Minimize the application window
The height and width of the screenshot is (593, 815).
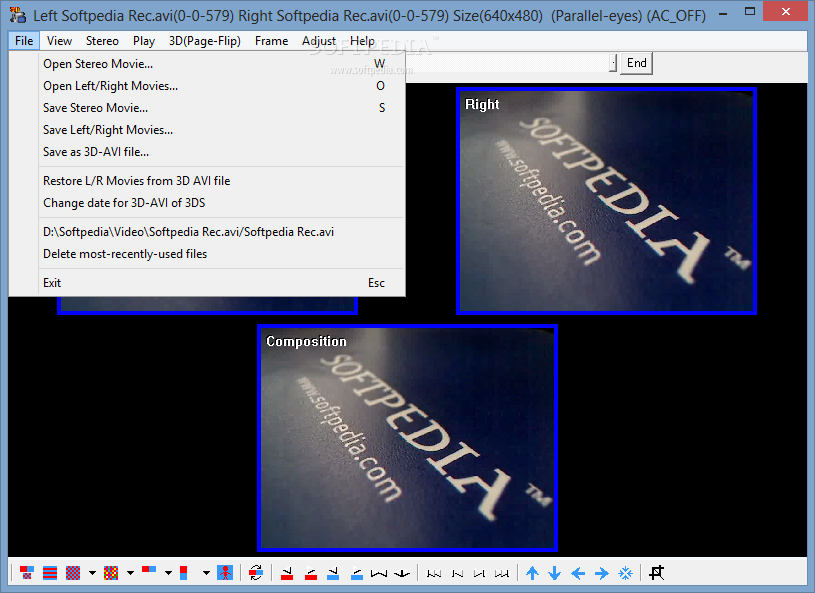tap(723, 12)
